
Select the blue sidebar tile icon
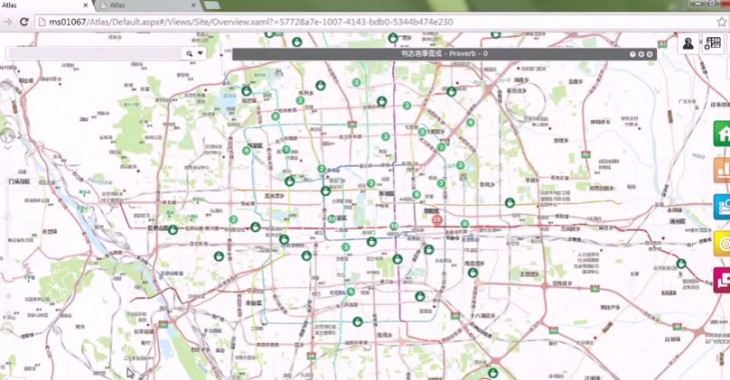723,207
